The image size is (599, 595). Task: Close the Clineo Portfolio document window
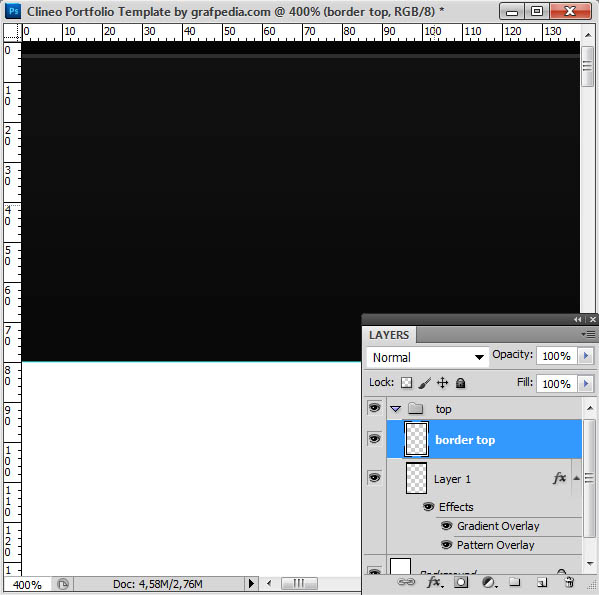tap(570, 11)
